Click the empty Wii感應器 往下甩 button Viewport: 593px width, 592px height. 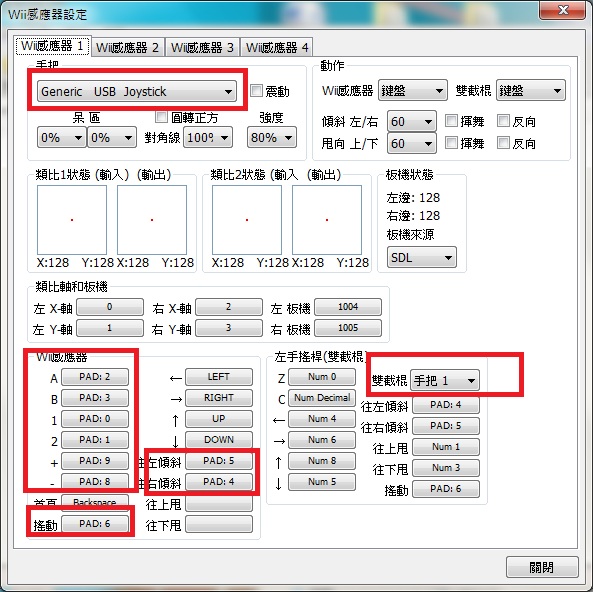tap(219, 525)
